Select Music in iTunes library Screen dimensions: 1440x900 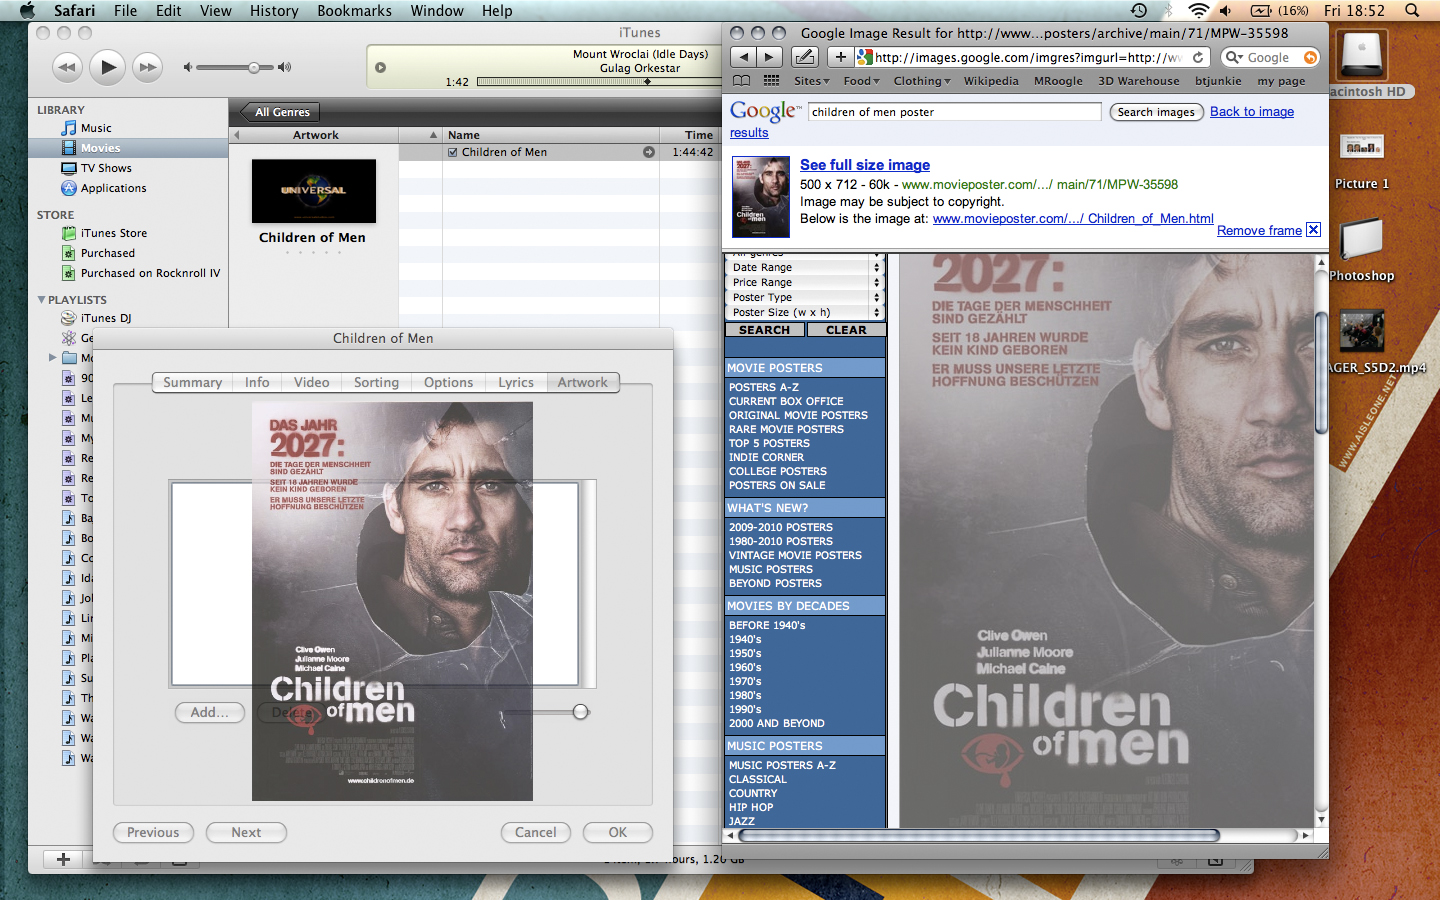point(96,128)
